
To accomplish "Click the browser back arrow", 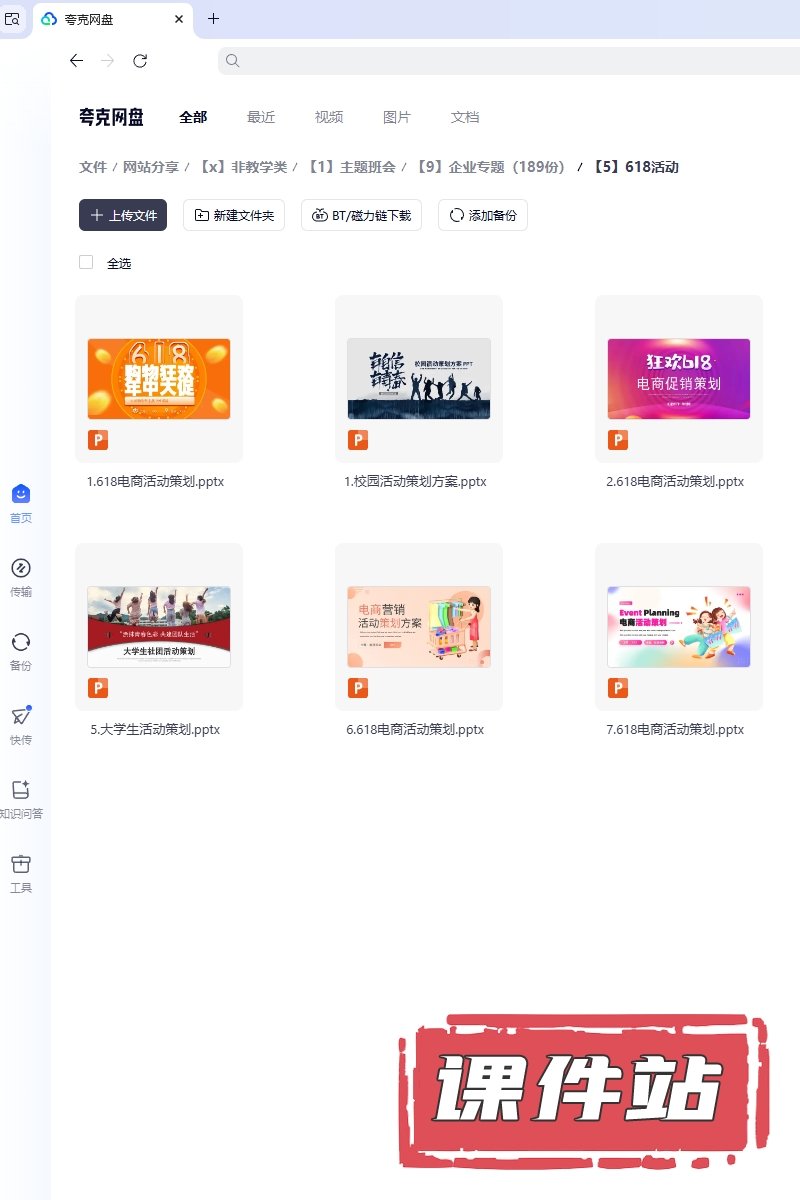I will 76,61.
